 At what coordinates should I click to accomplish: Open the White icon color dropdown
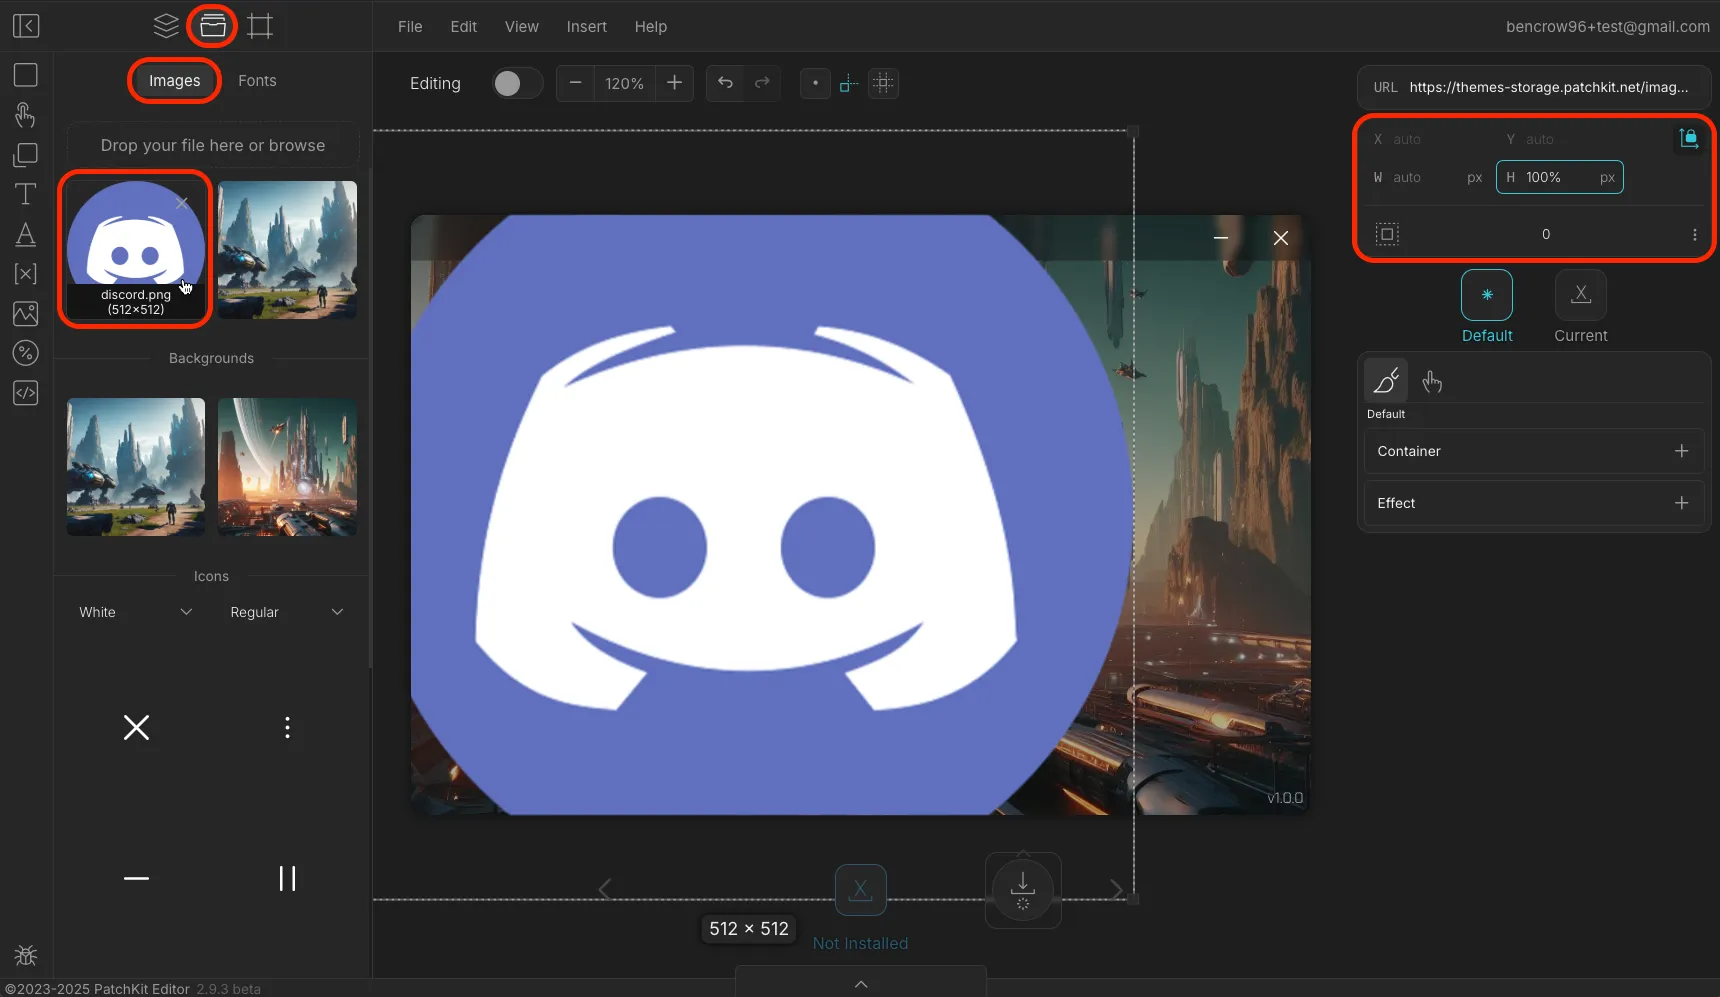pyautogui.click(x=136, y=612)
